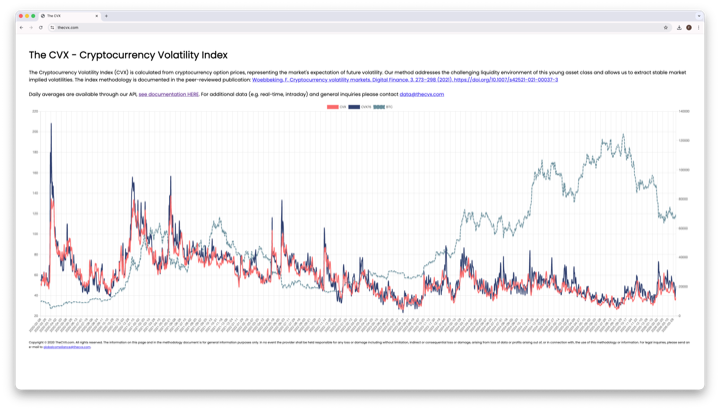
Task: Bookmark this page with the star icon
Action: (666, 28)
